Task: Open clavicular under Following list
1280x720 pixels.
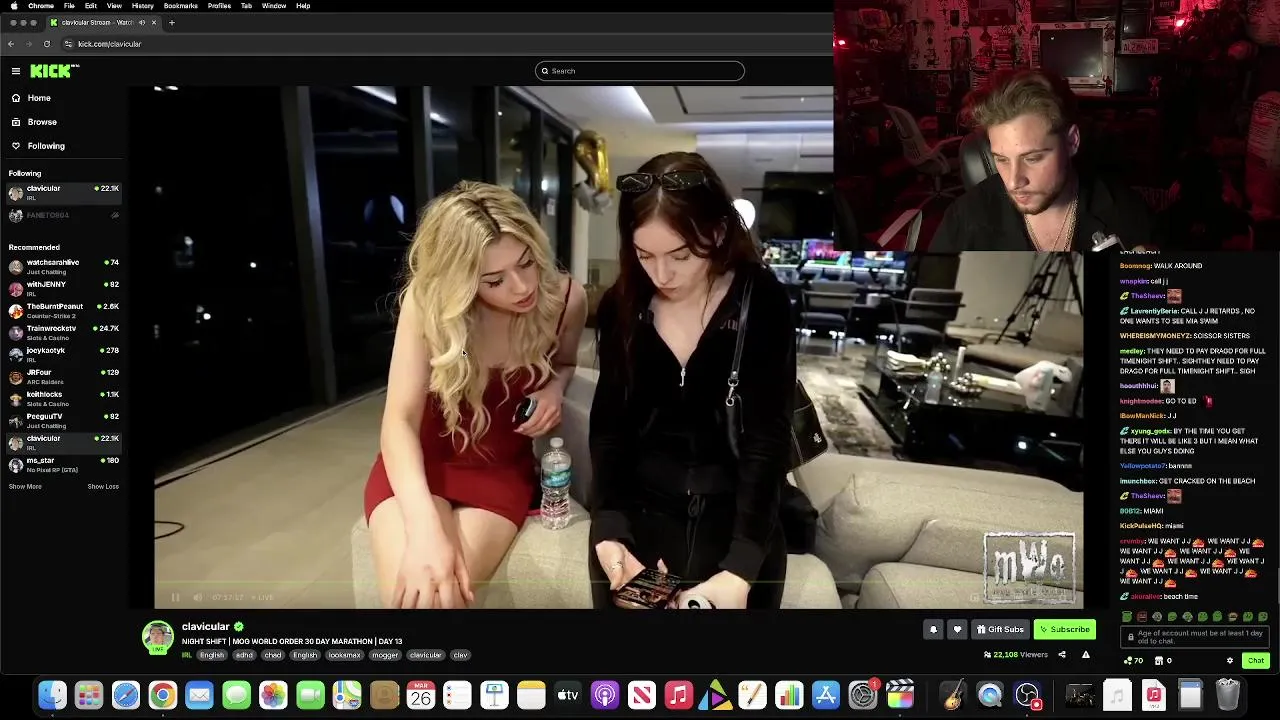Action: pos(64,192)
